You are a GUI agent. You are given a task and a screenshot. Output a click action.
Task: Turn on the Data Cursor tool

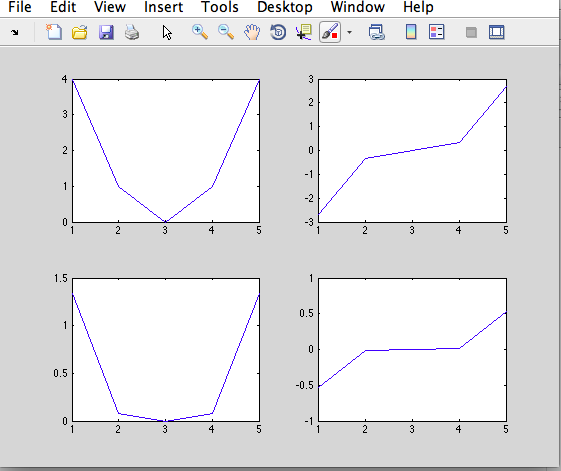point(304,32)
